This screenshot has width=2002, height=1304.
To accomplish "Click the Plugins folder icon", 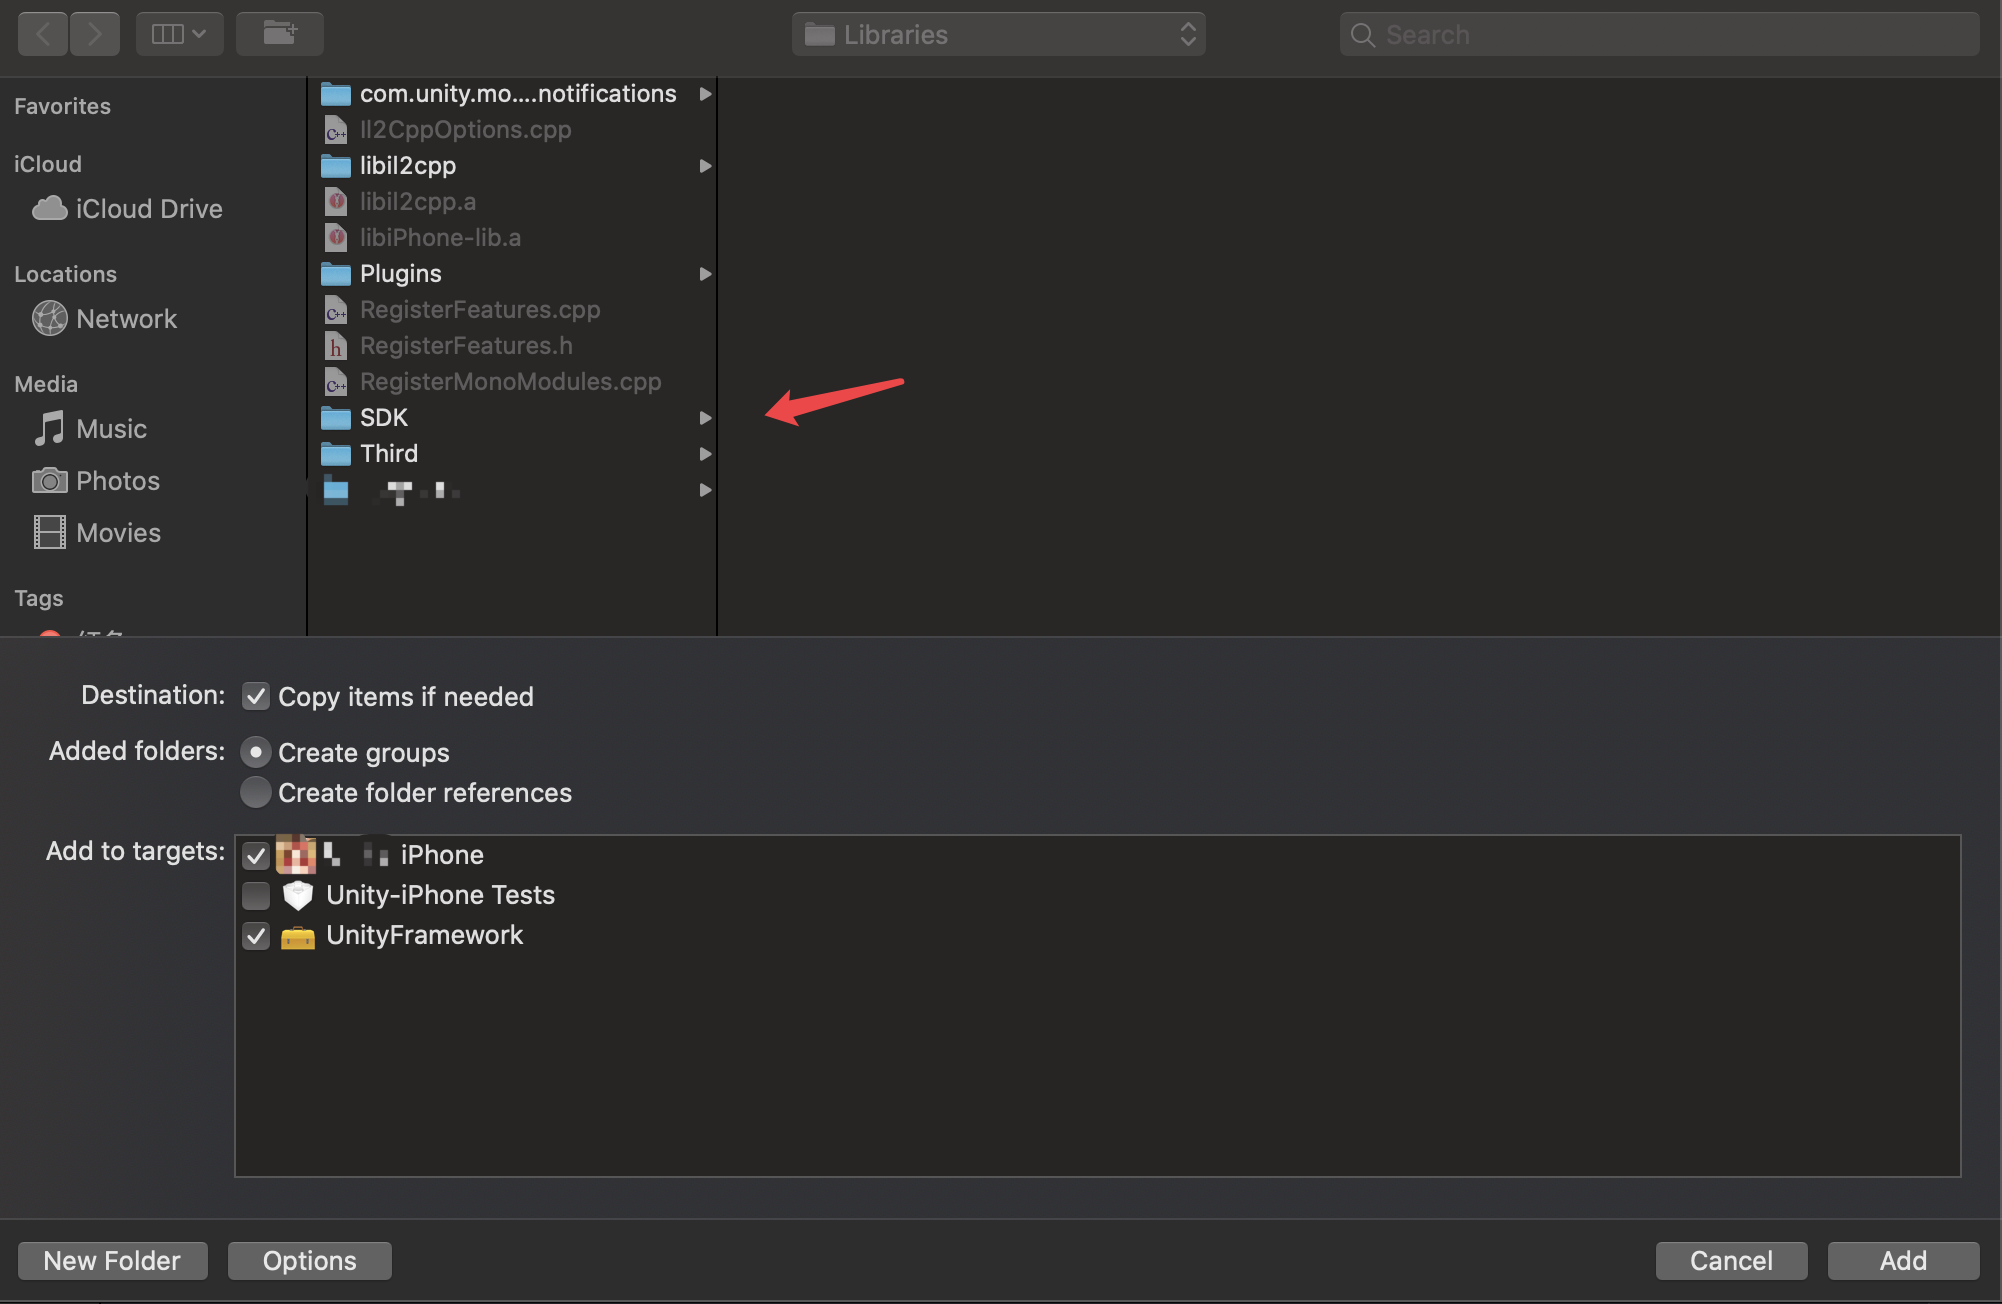I will click(x=335, y=274).
